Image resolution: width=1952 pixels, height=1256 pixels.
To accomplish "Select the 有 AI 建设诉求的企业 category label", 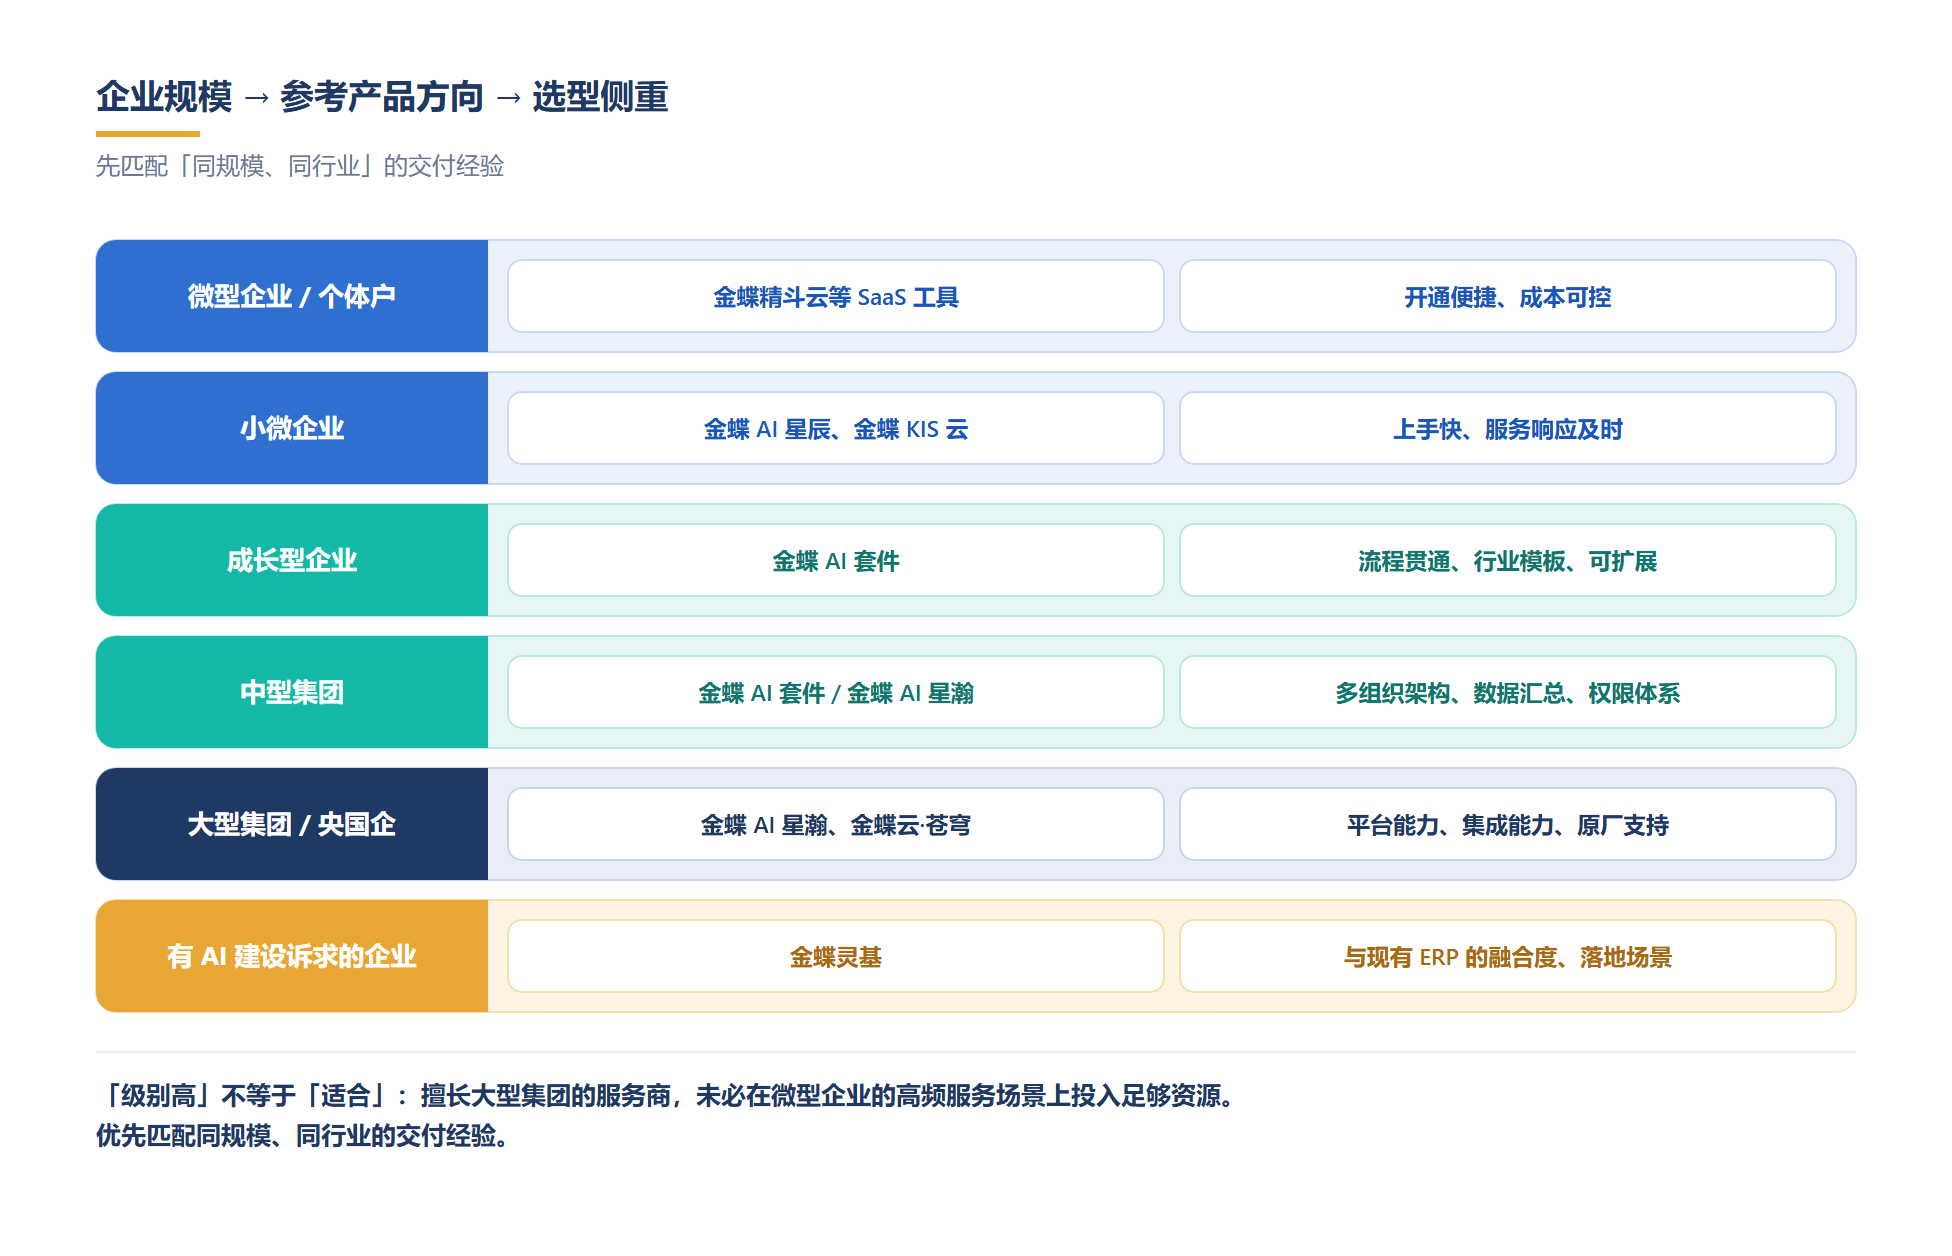I will 292,956.
